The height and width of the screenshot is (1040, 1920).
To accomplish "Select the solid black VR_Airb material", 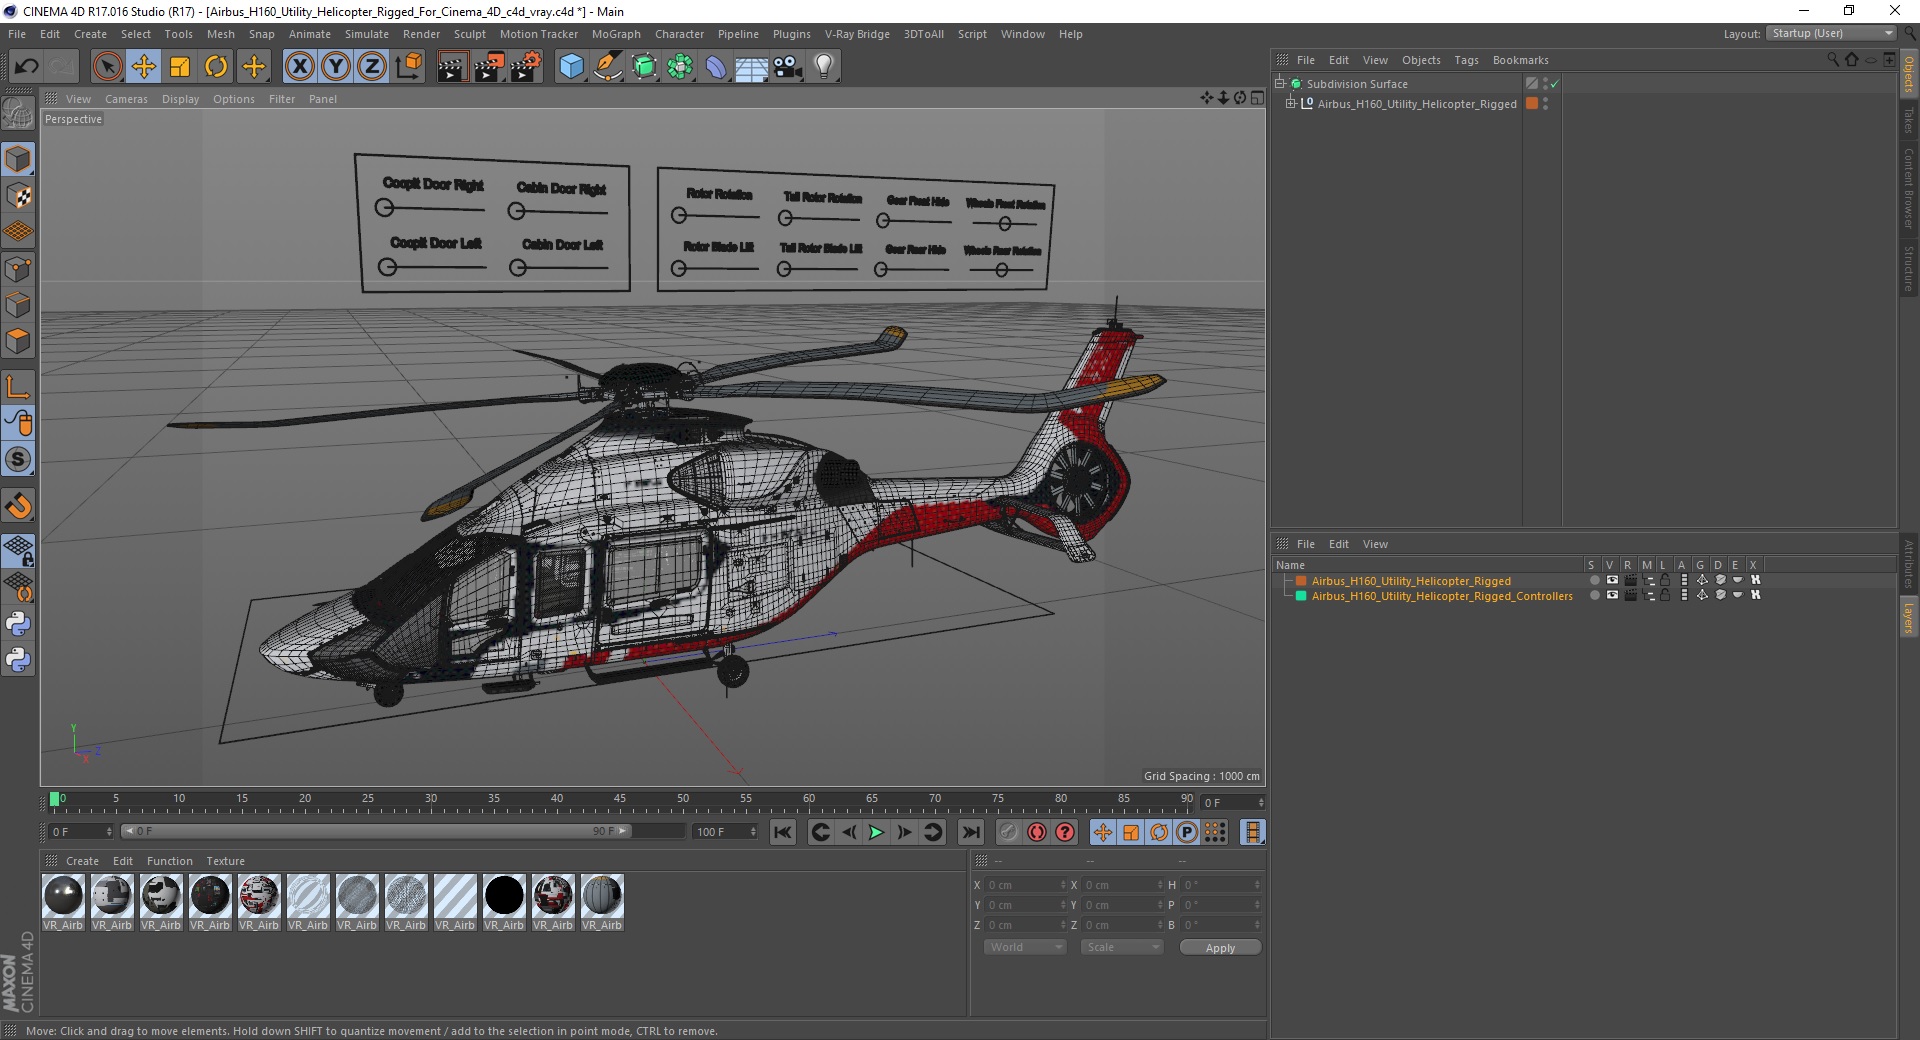I will click(504, 895).
